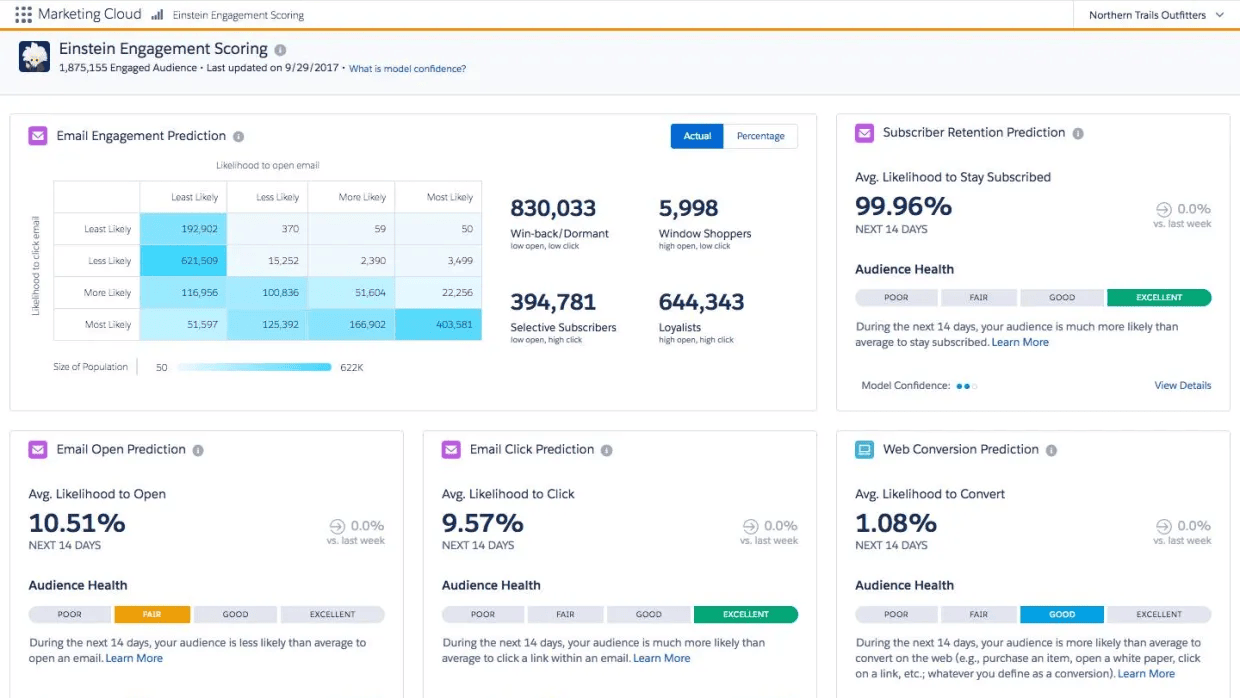Viewport: 1240px width, 698px height.
Task: Click the envelope icon on Email Open Prediction
Action: [37, 450]
